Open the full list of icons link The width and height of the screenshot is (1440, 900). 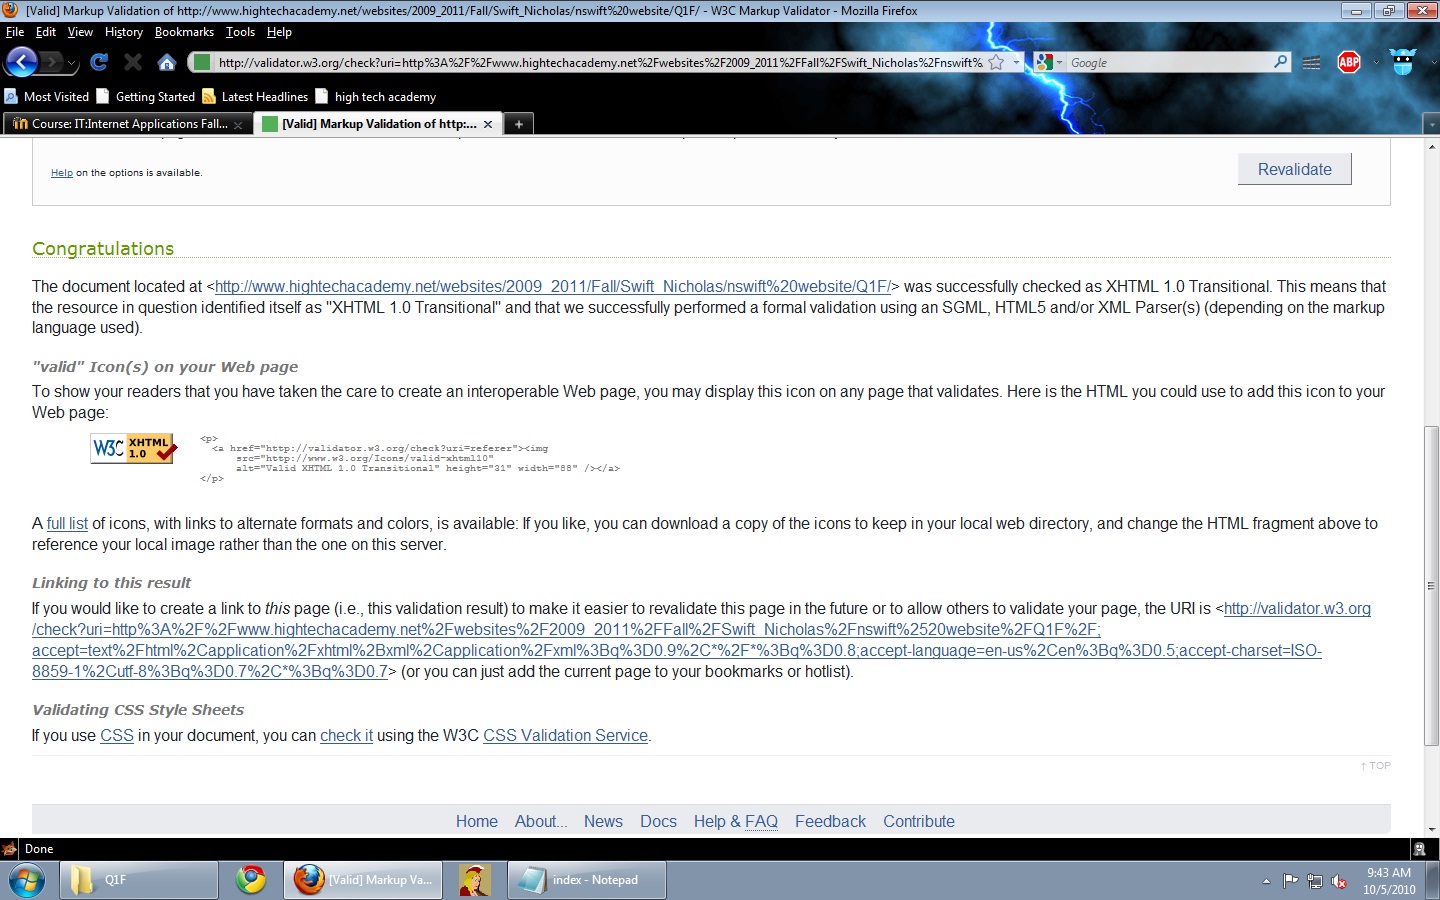tap(67, 524)
